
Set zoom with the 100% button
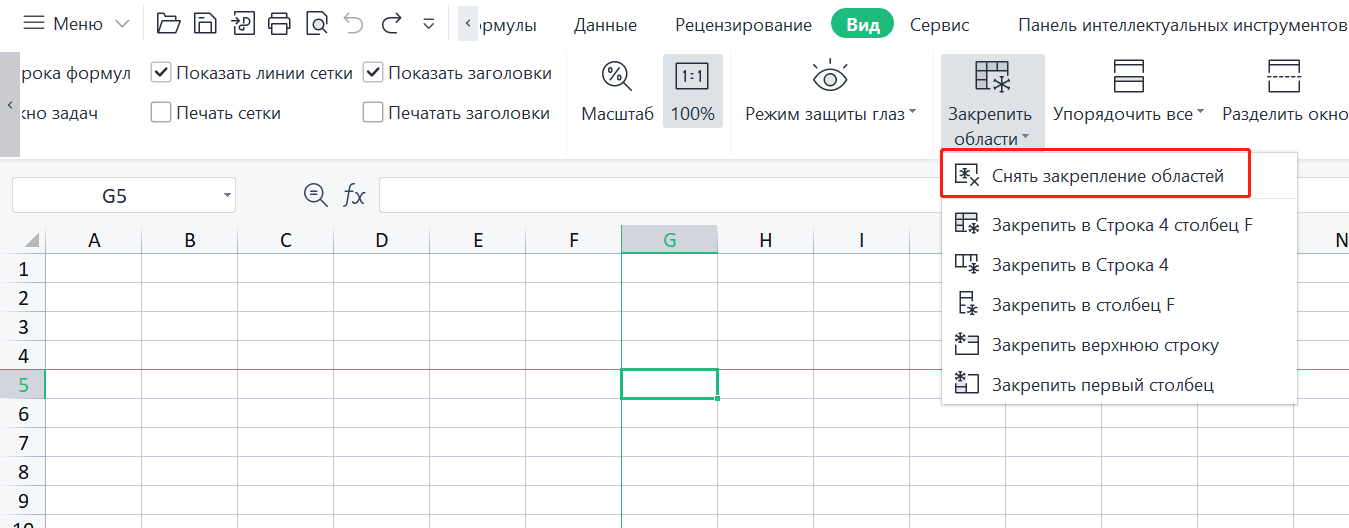(x=692, y=91)
